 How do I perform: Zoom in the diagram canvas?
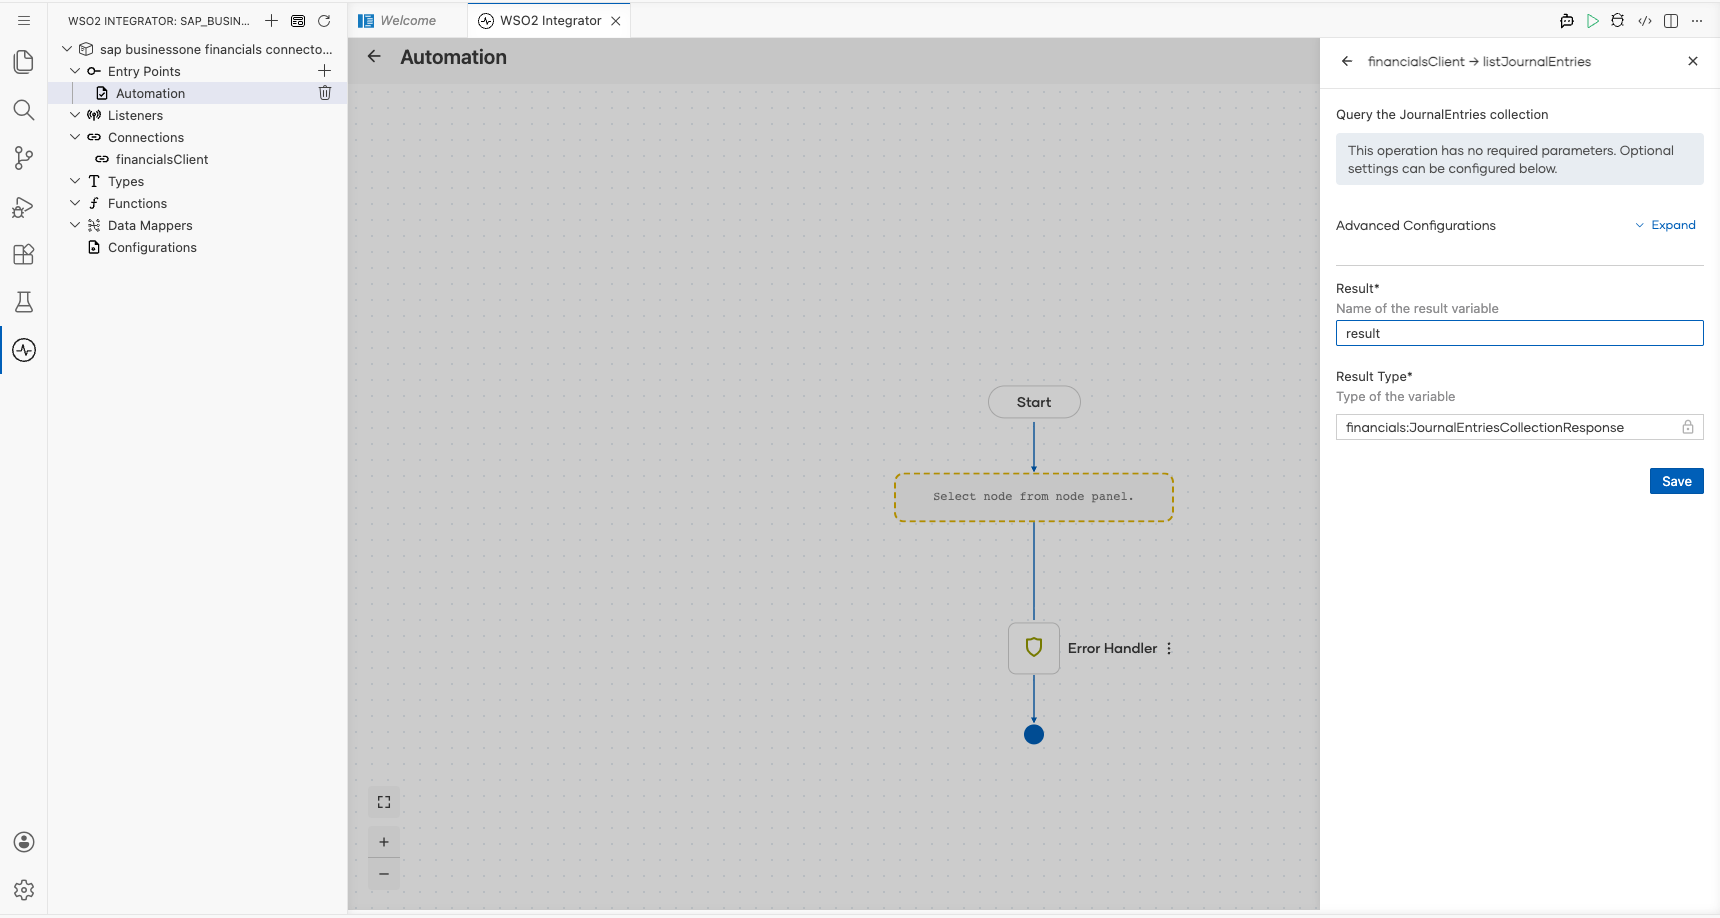tap(384, 842)
